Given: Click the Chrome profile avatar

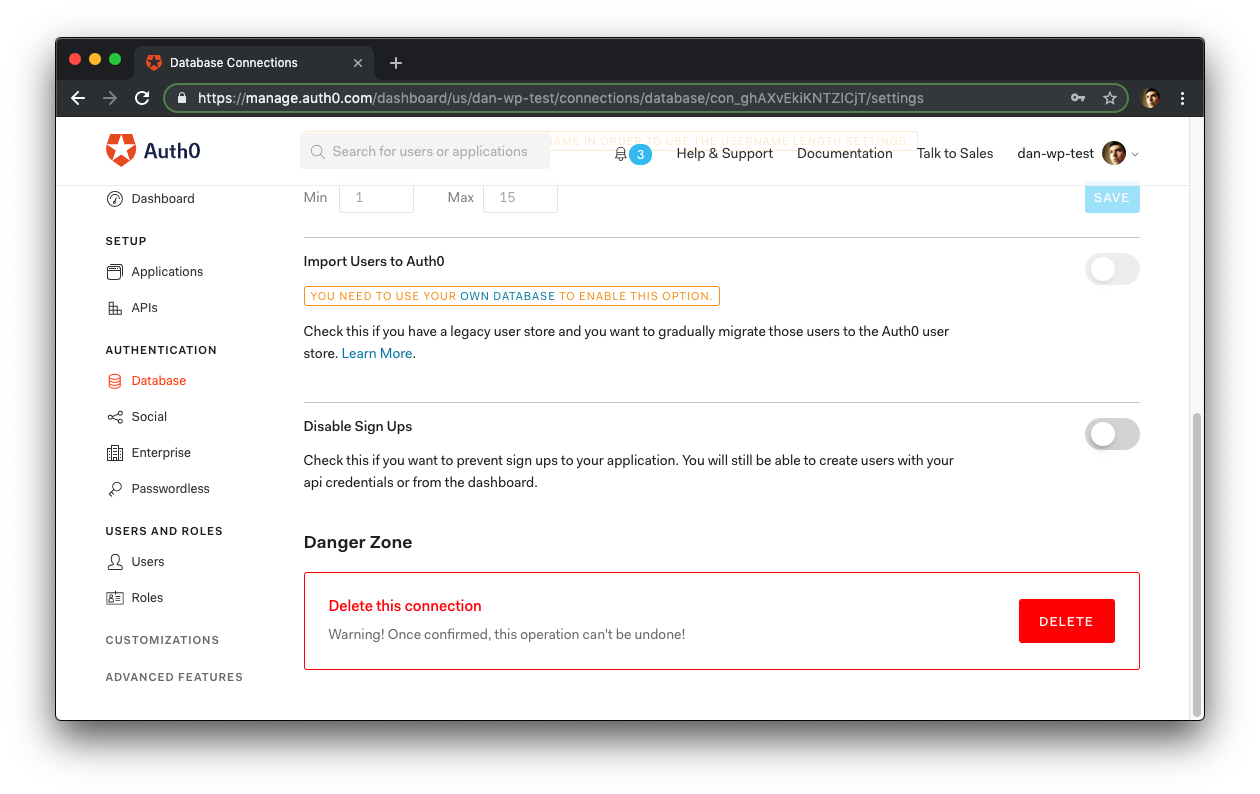Looking at the screenshot, I should click(1151, 98).
